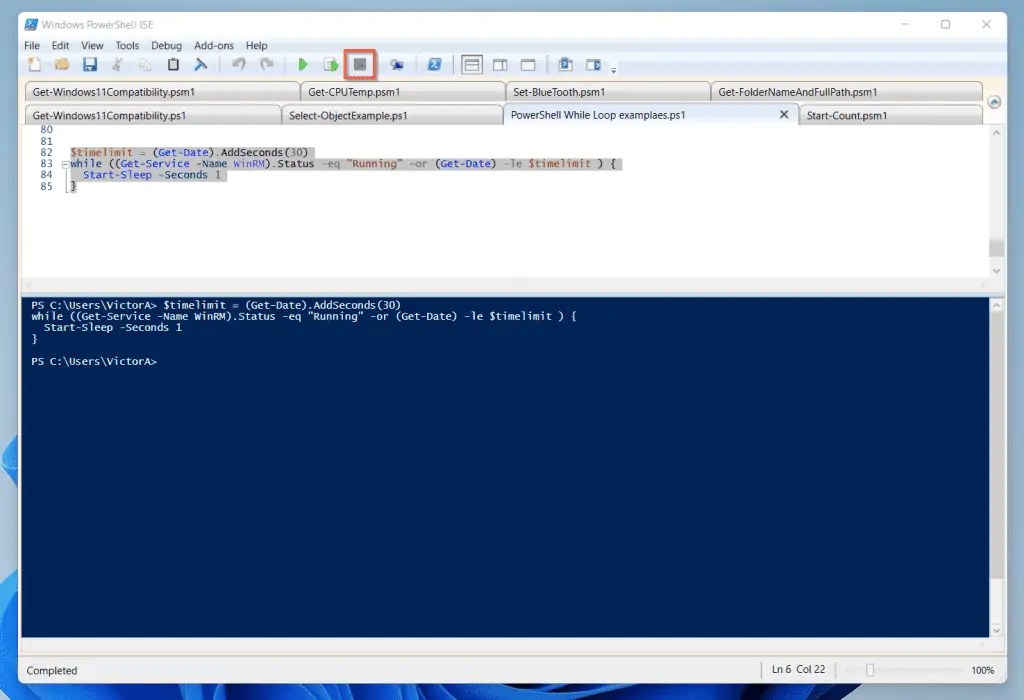
Task: Run only the selected code snippet
Action: coord(330,64)
